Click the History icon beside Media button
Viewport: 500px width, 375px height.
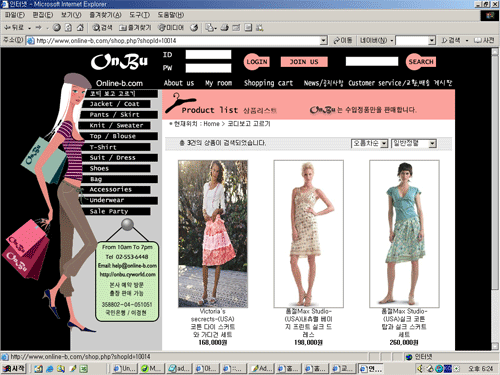(x=194, y=28)
